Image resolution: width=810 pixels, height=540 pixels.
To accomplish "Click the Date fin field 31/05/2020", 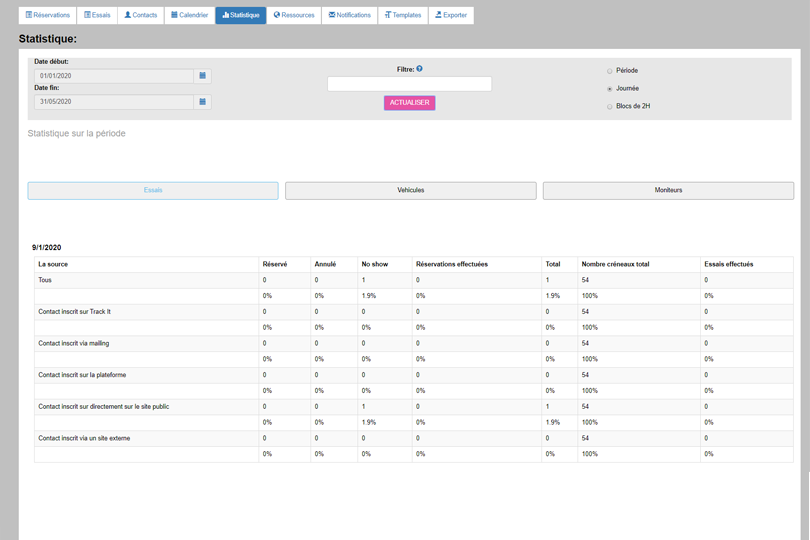I will tap(114, 102).
